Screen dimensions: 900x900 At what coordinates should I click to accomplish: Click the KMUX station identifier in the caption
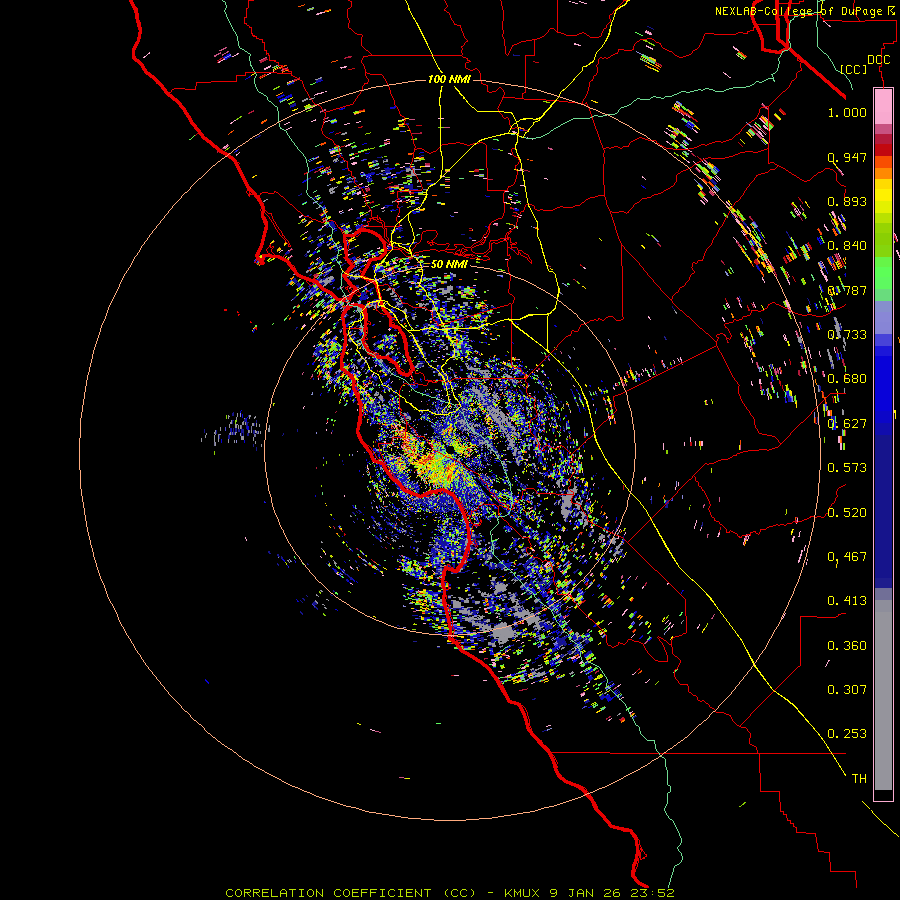[x=522, y=893]
